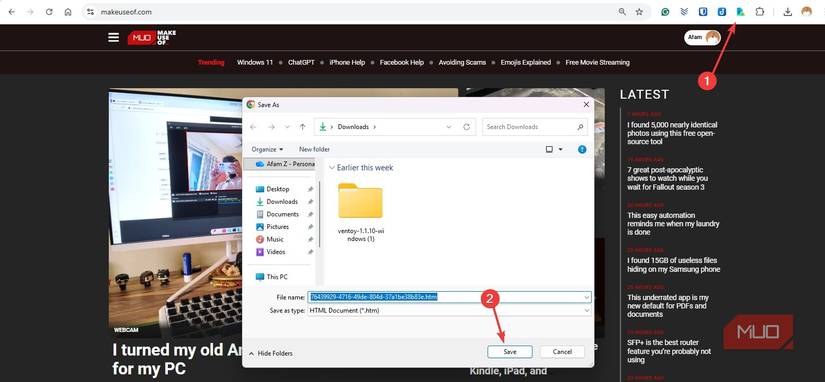The width and height of the screenshot is (825, 382).
Task: Navigate back in Save As dialog
Action: pos(254,127)
